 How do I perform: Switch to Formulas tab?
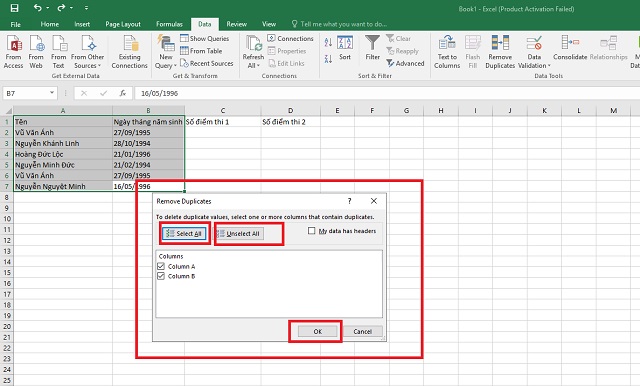tap(169, 24)
